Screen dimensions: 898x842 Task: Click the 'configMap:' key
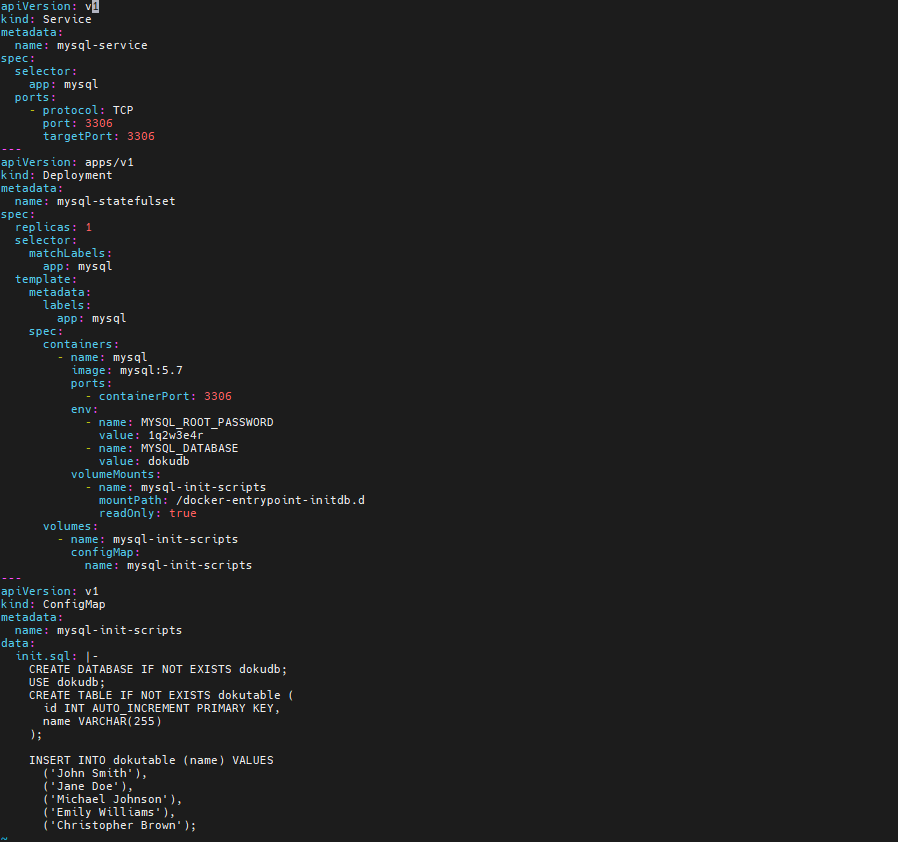pyautogui.click(x=105, y=552)
